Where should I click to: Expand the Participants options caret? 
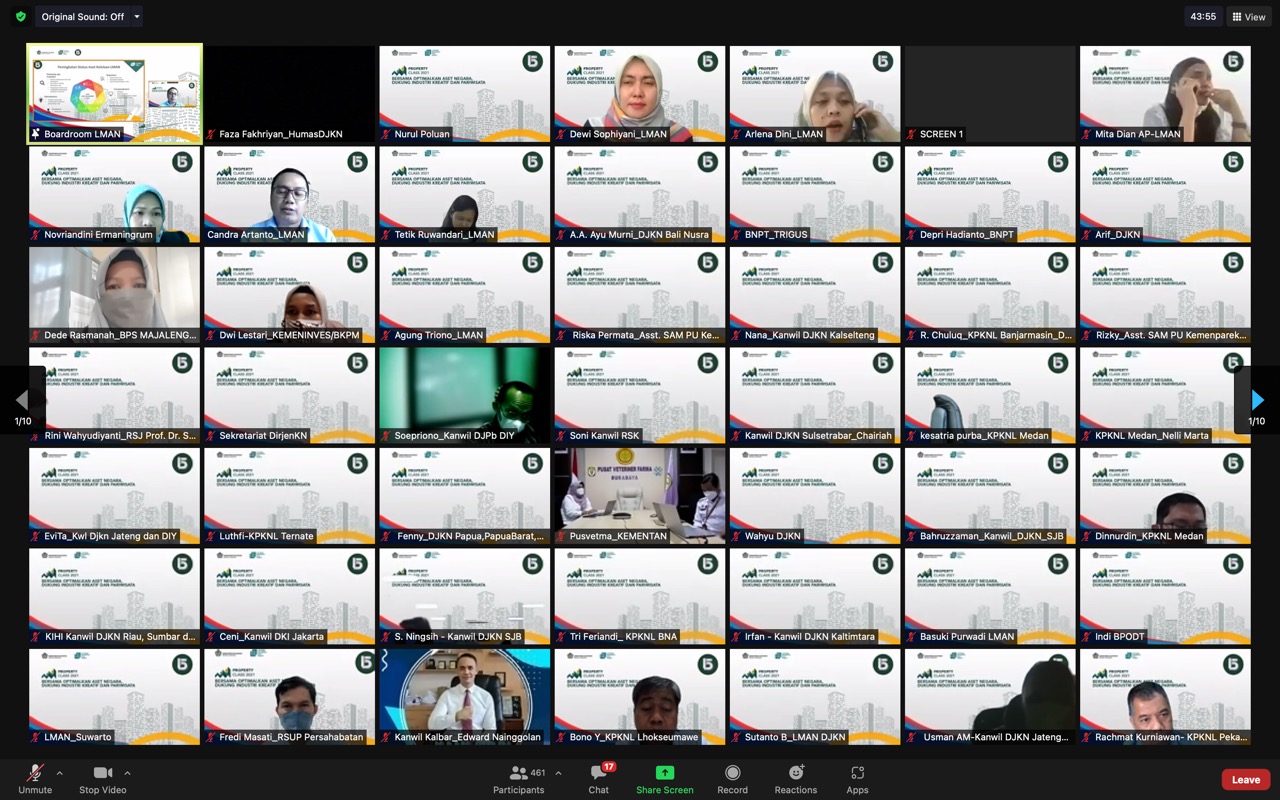pos(558,773)
